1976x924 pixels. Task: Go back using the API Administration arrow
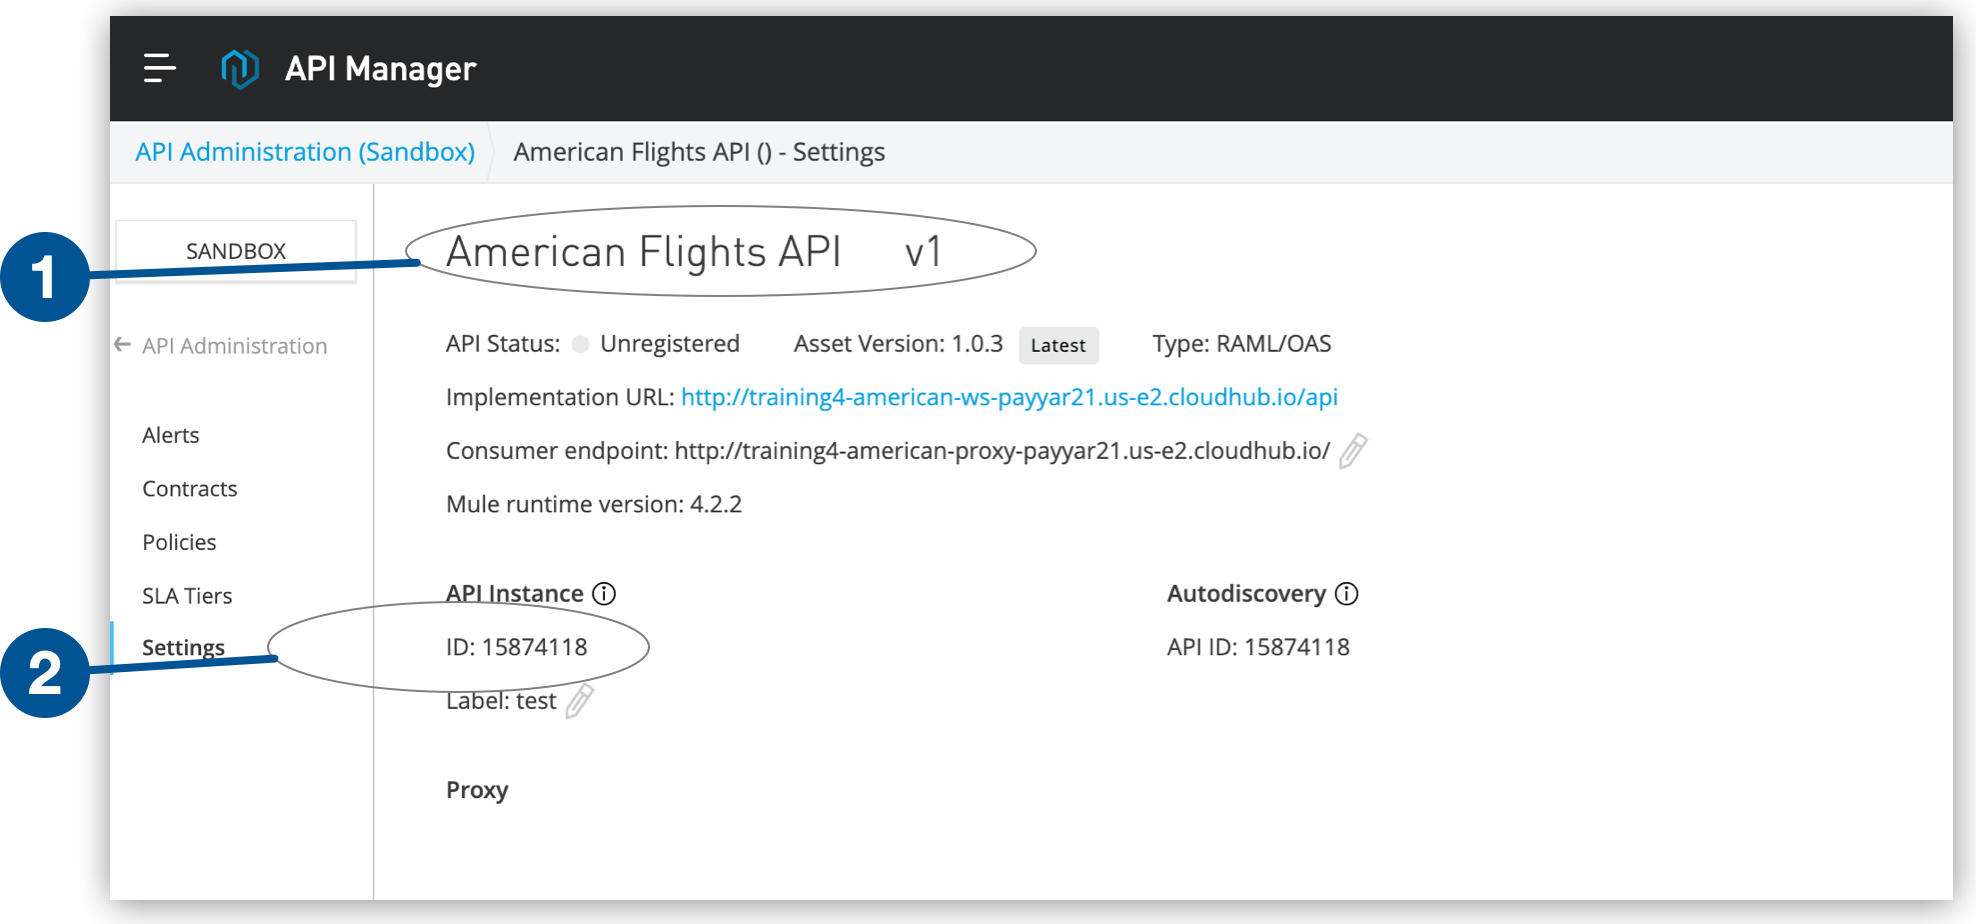click(120, 345)
